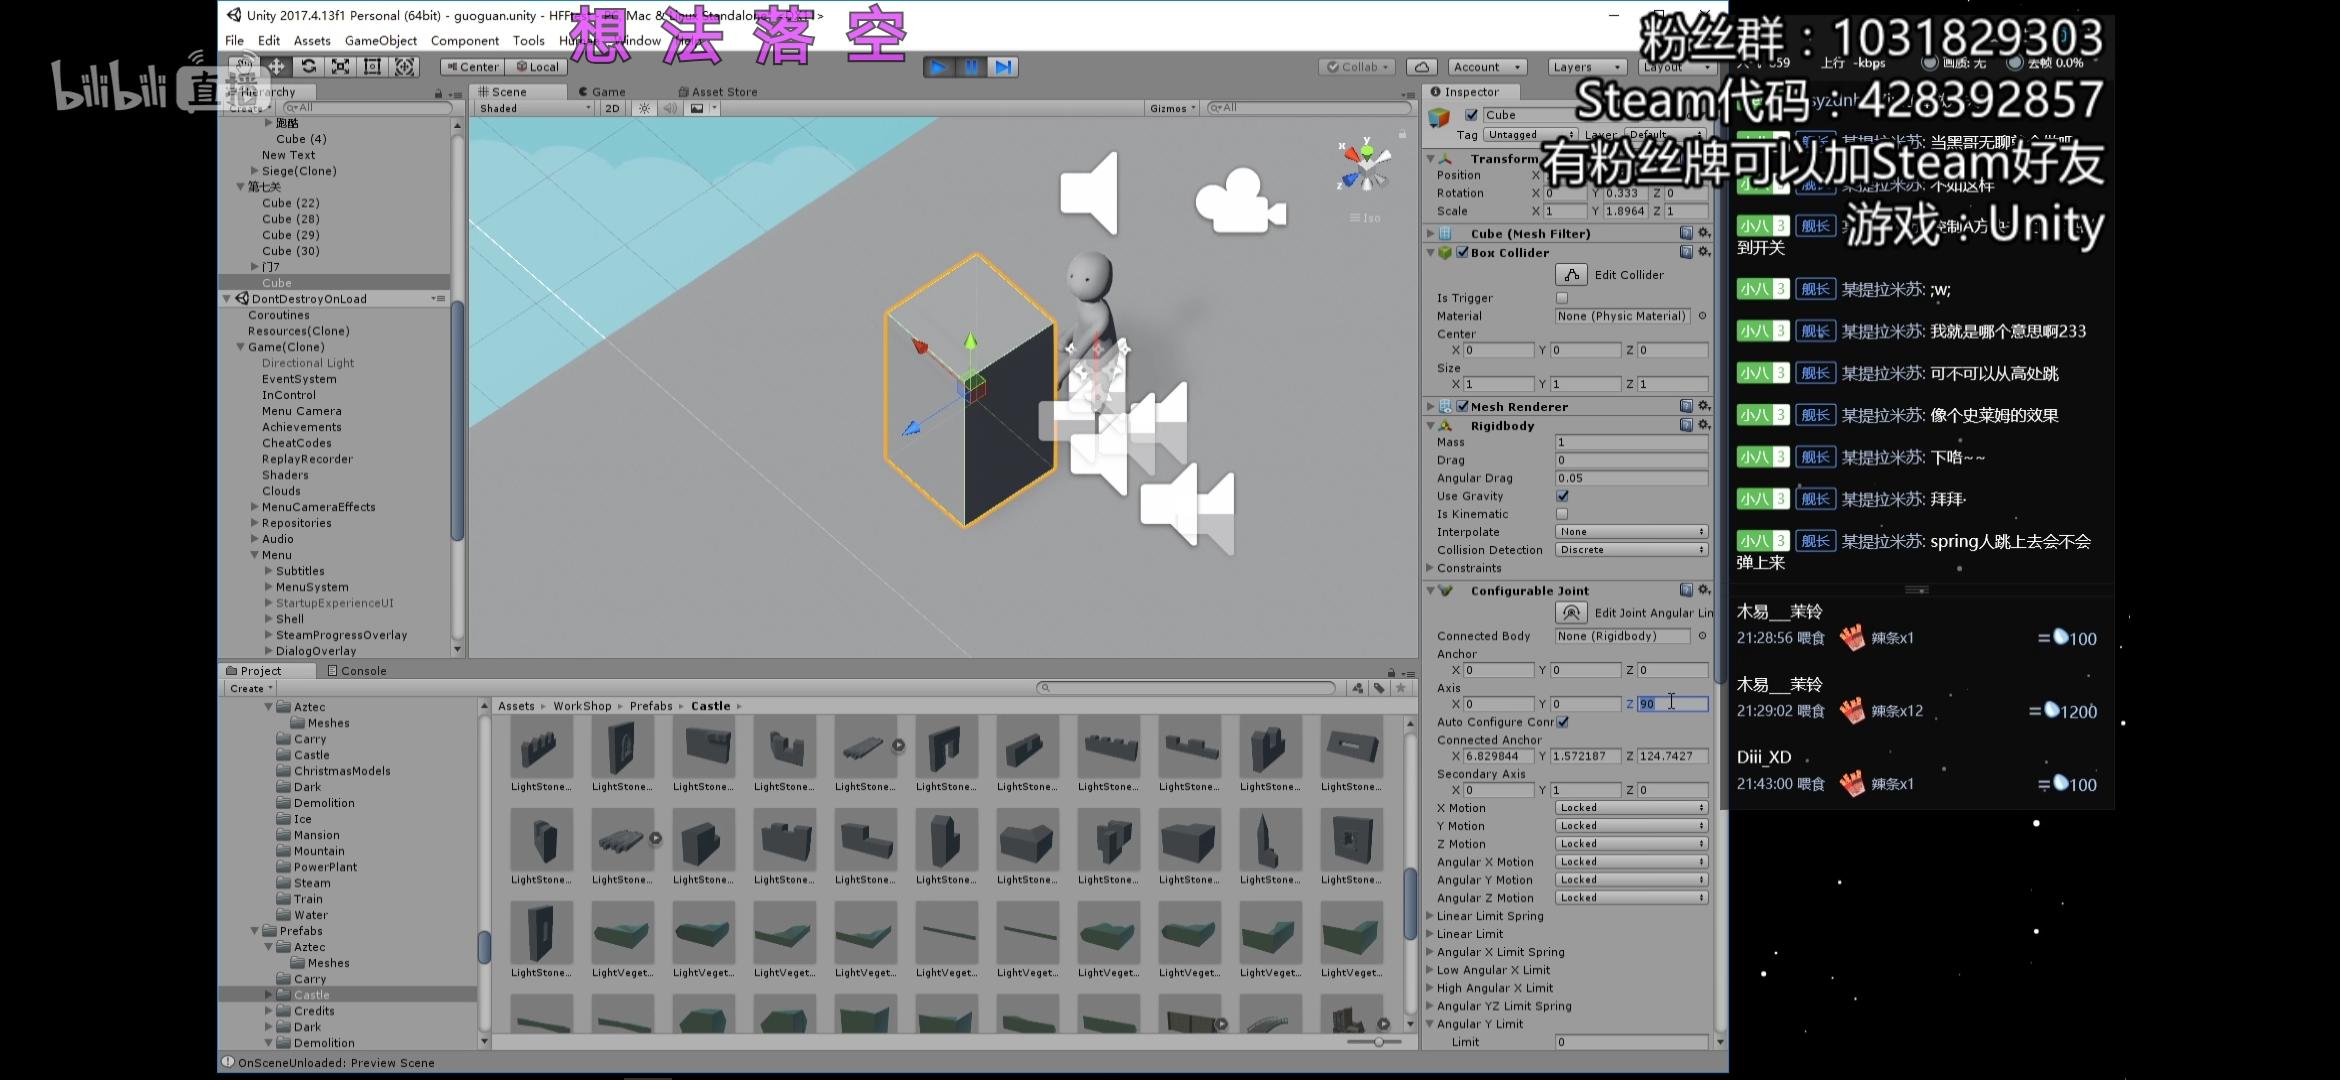
Task: Click the camera gizmo in scene view
Action: point(1240,201)
